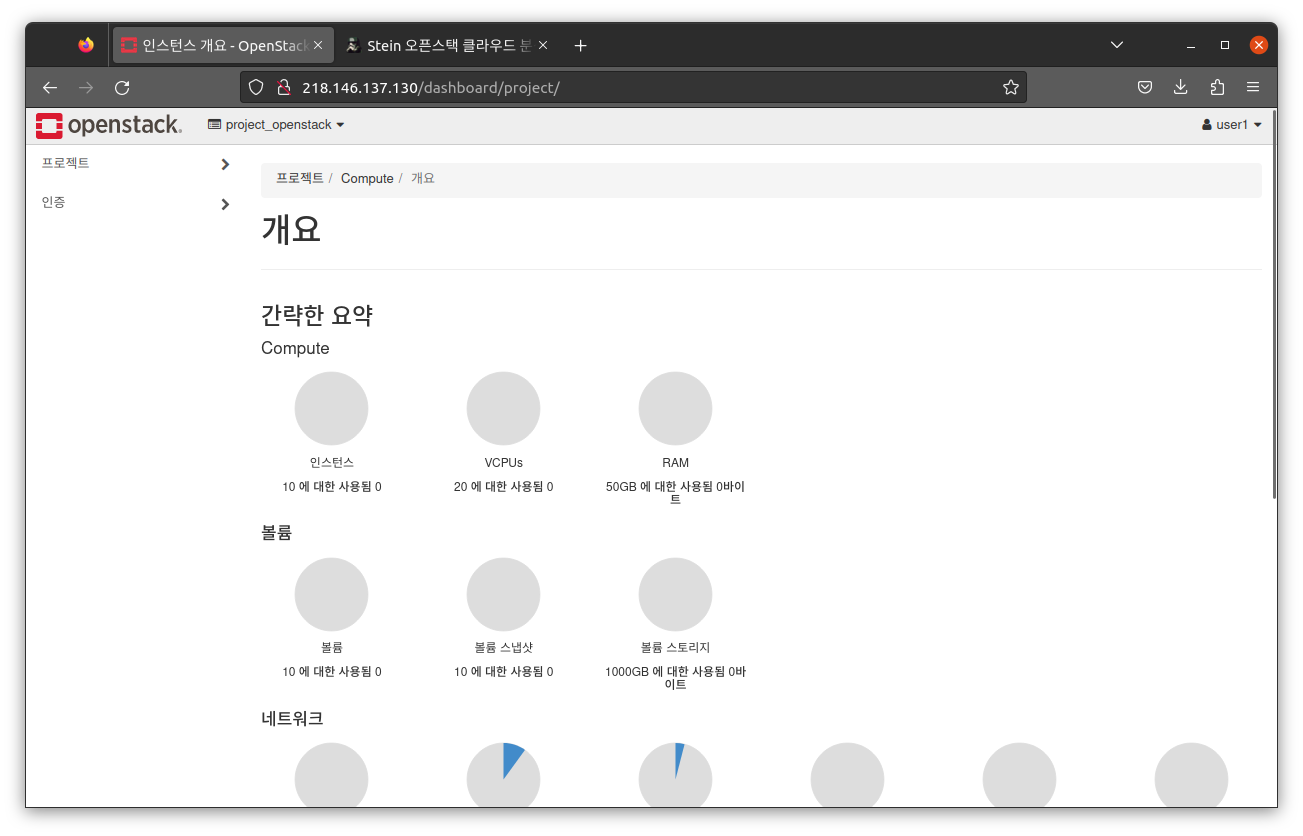The width and height of the screenshot is (1303, 836).
Task: Click the 네트워크 section heading
Action: coord(292,718)
